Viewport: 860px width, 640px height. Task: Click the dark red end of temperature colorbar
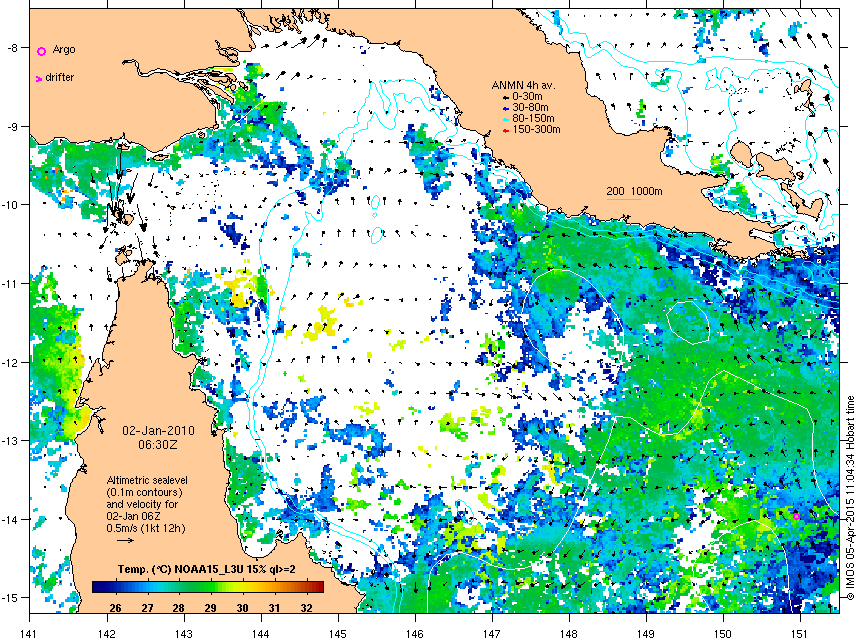tap(319, 587)
